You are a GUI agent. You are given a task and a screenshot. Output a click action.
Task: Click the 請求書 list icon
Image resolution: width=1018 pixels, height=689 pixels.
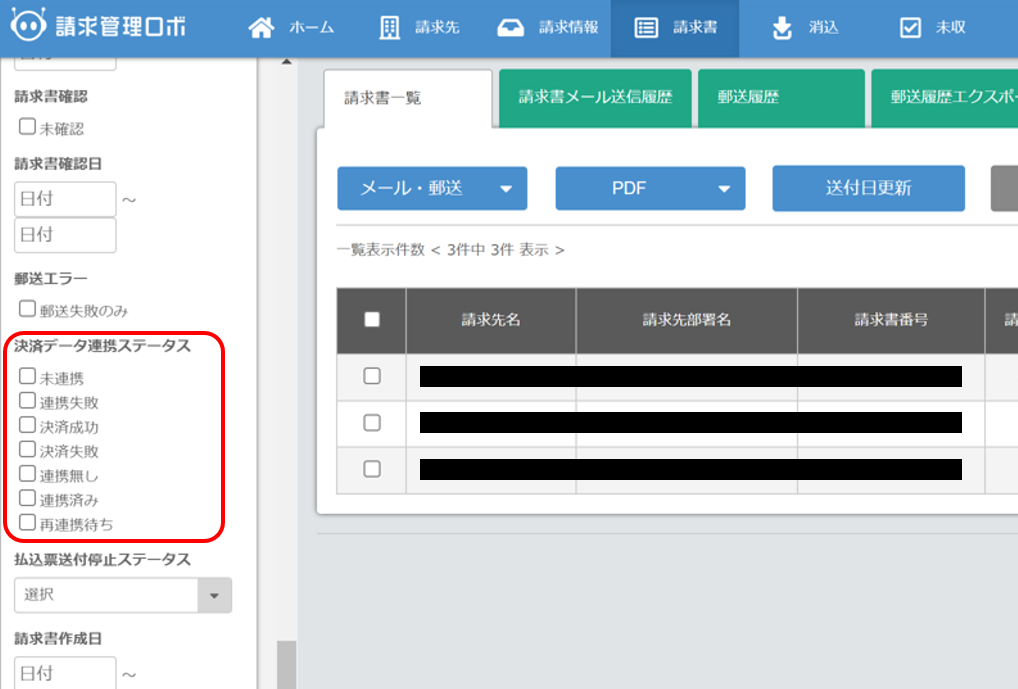(x=646, y=28)
